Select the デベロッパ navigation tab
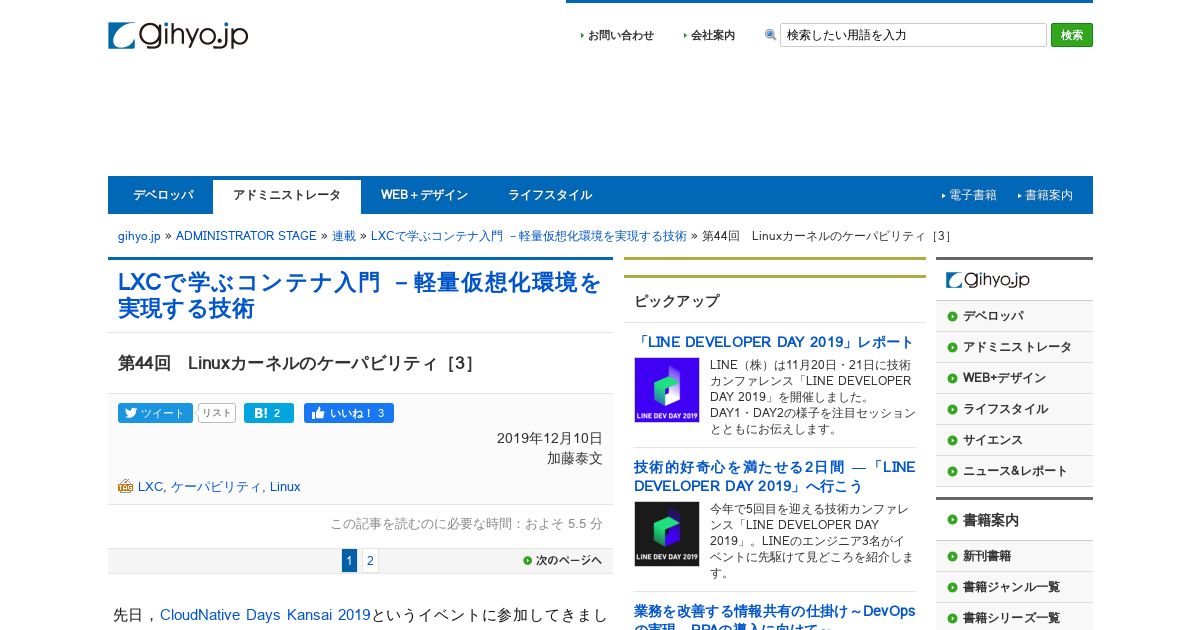This screenshot has width=1200, height=630. (163, 195)
